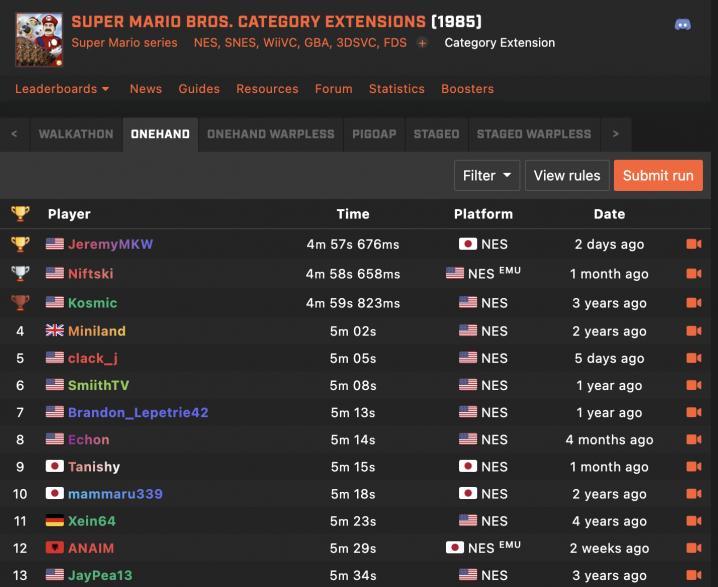This screenshot has width=718, height=587.
Task: Switch to the Walkathon category tab
Action: point(76,134)
